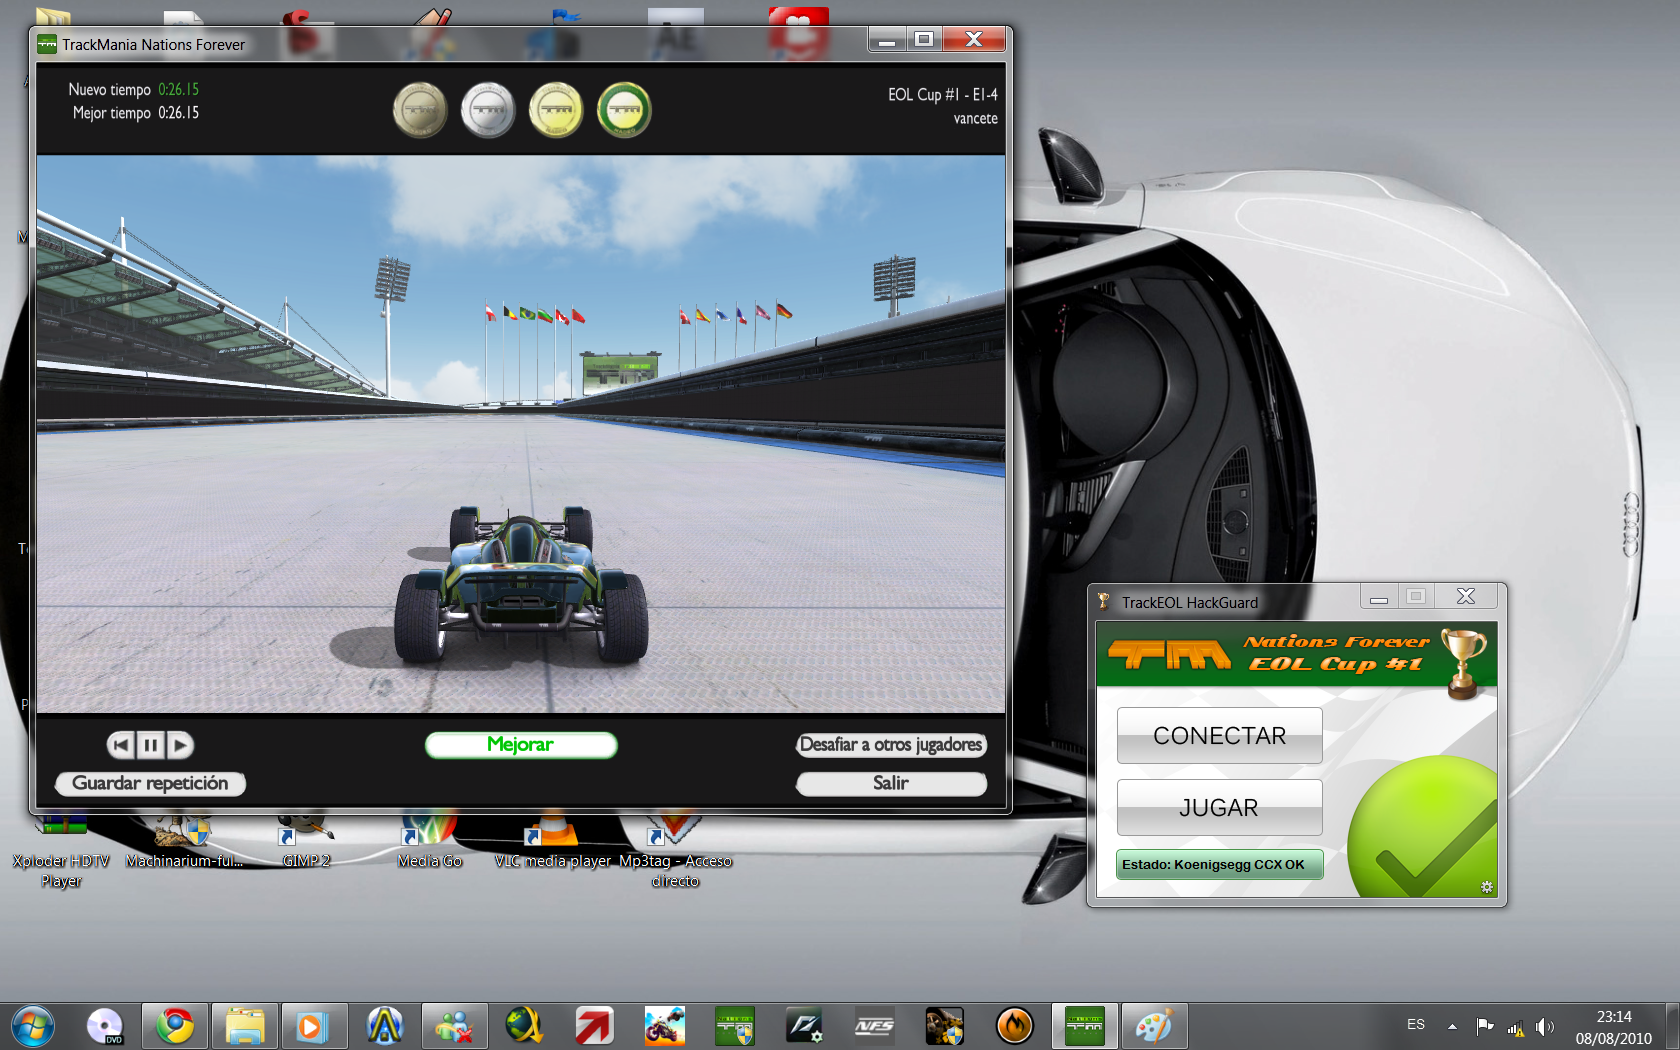Rewind the replay to the start
The image size is (1680, 1050).
click(121, 745)
